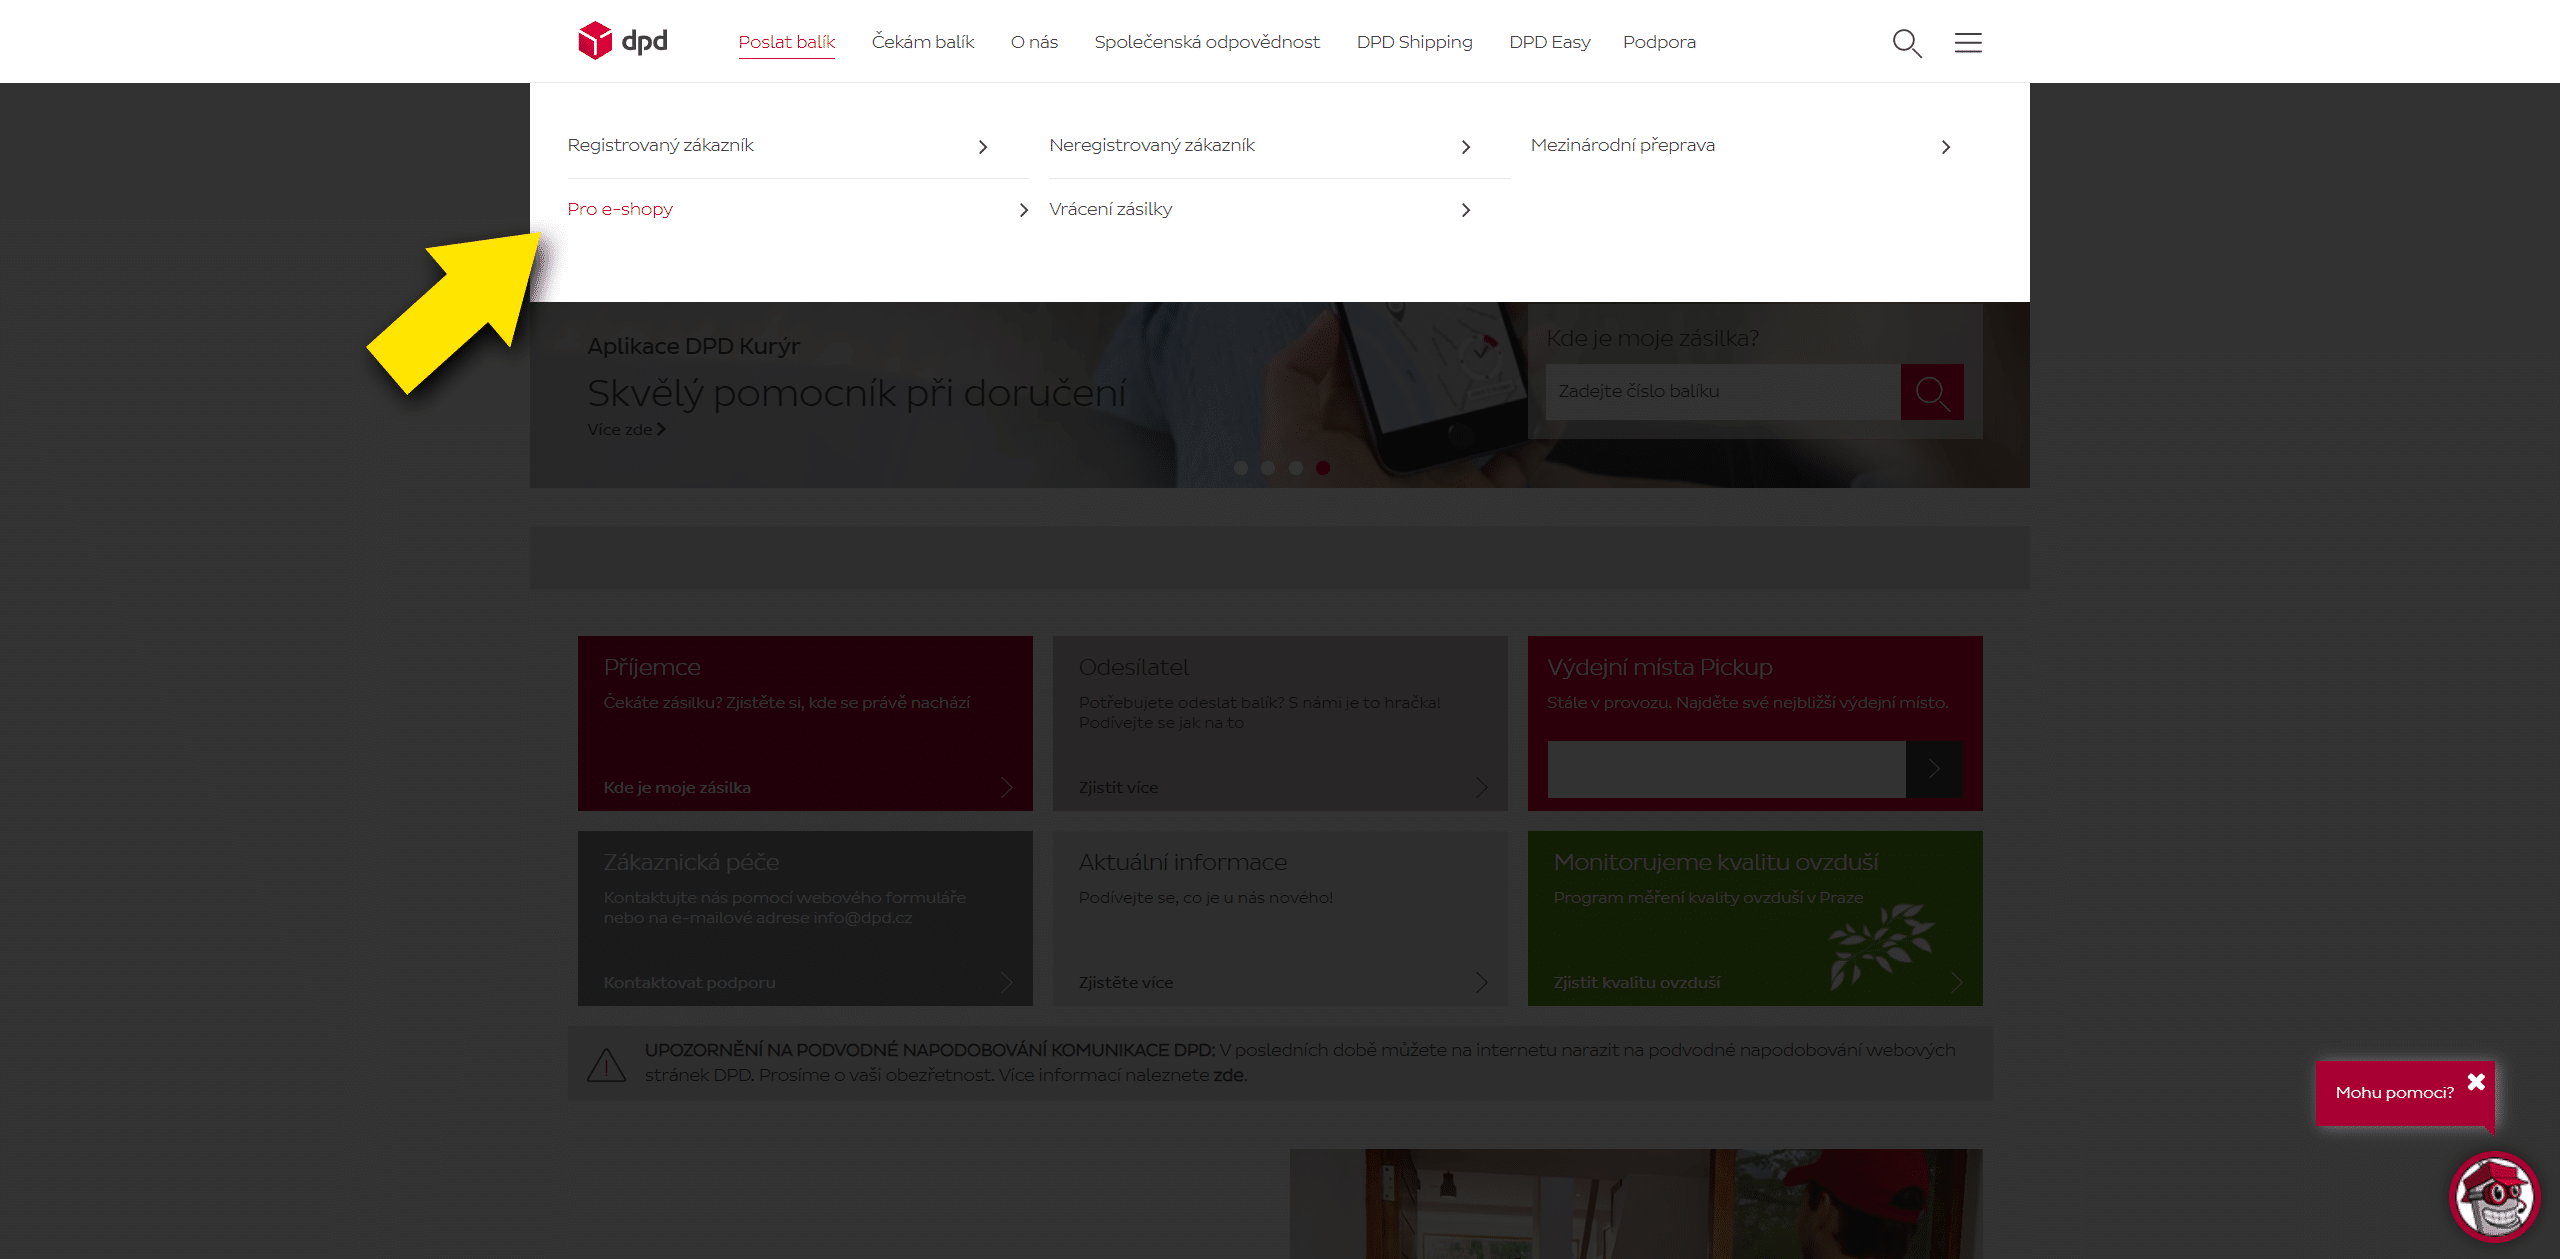Click Neregistrovaný zákazník link
The height and width of the screenshot is (1259, 2560).
1151,145
